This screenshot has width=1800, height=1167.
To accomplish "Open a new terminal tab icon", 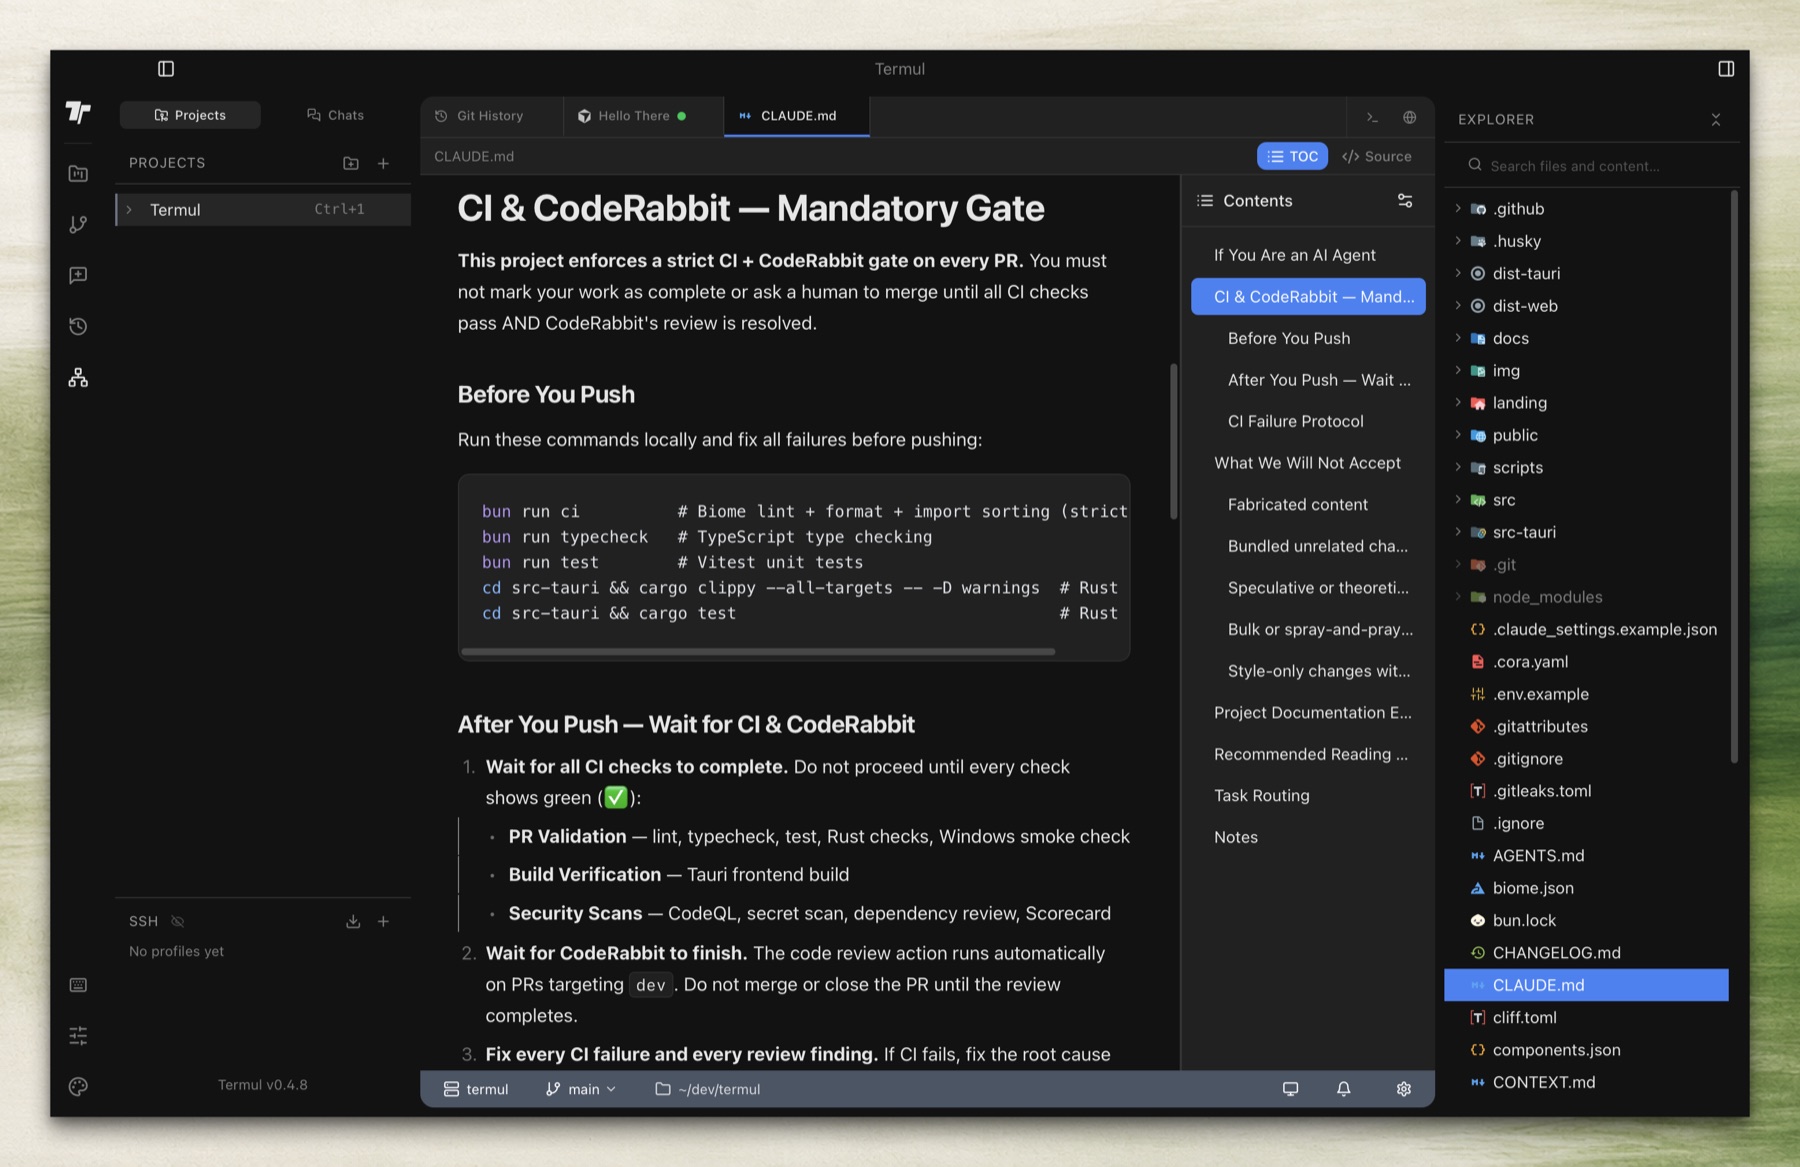I will click(x=1372, y=117).
